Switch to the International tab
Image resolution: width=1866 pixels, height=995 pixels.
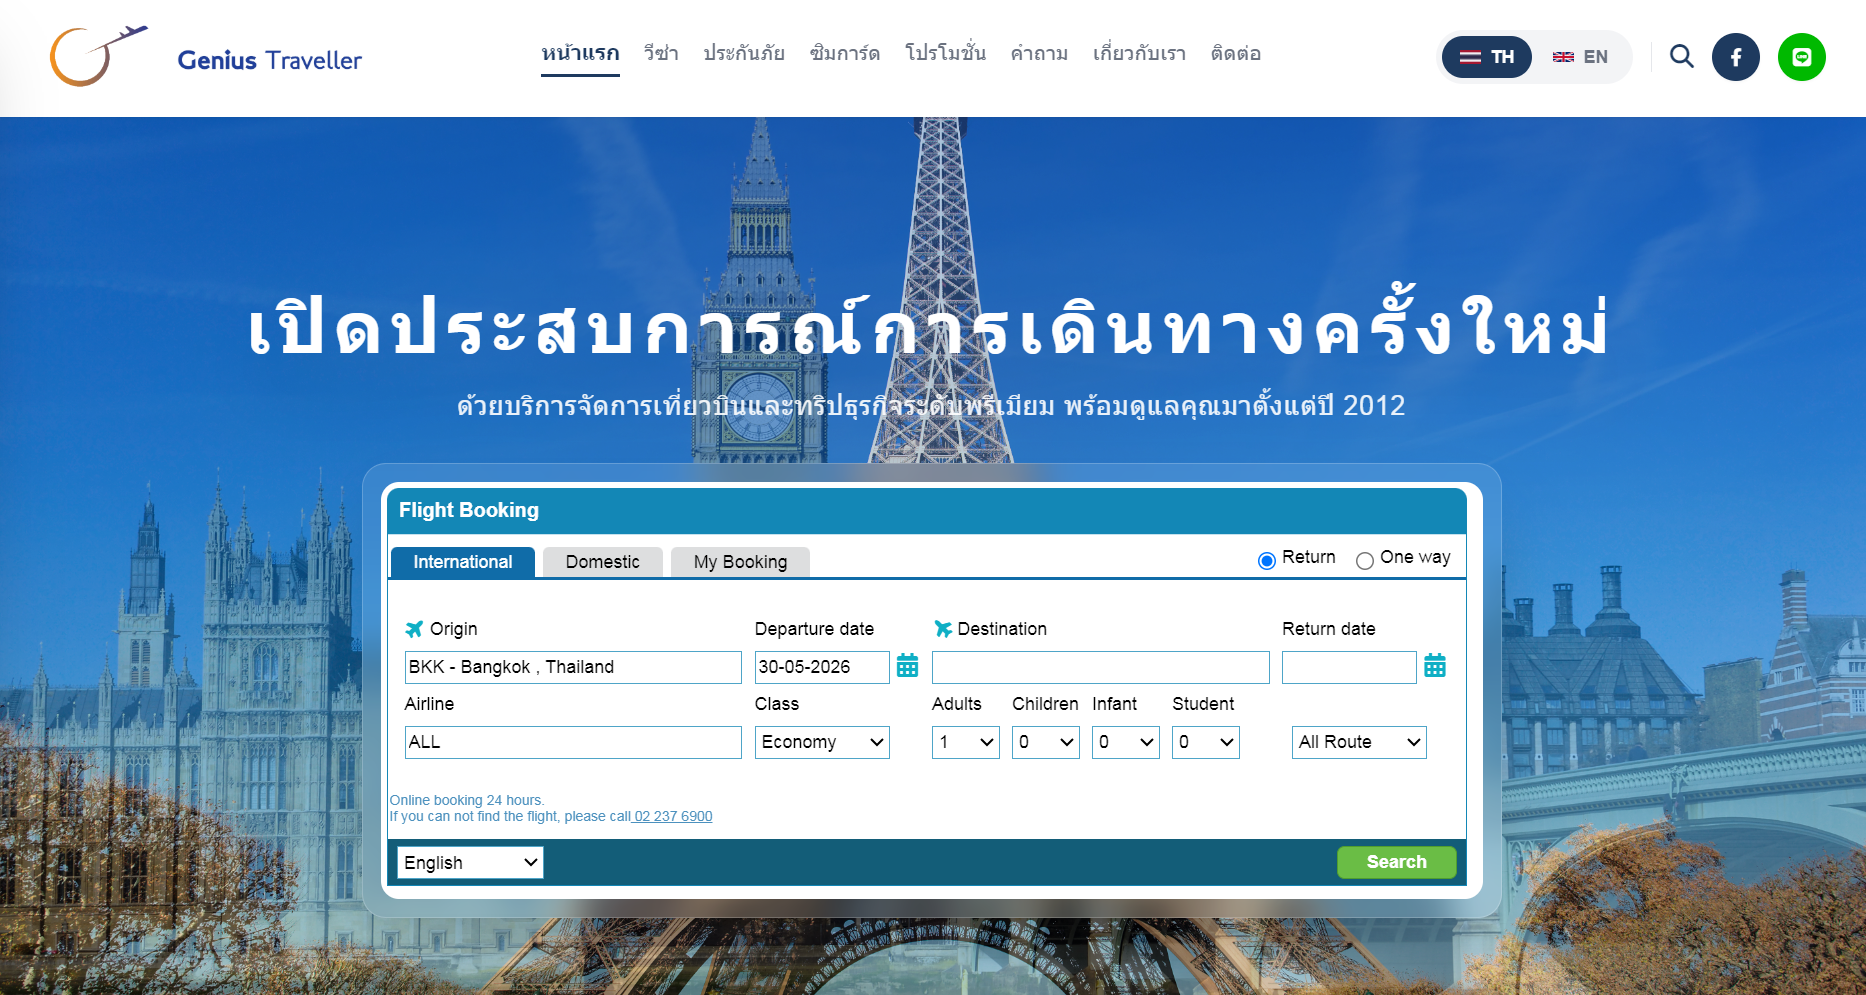463,562
